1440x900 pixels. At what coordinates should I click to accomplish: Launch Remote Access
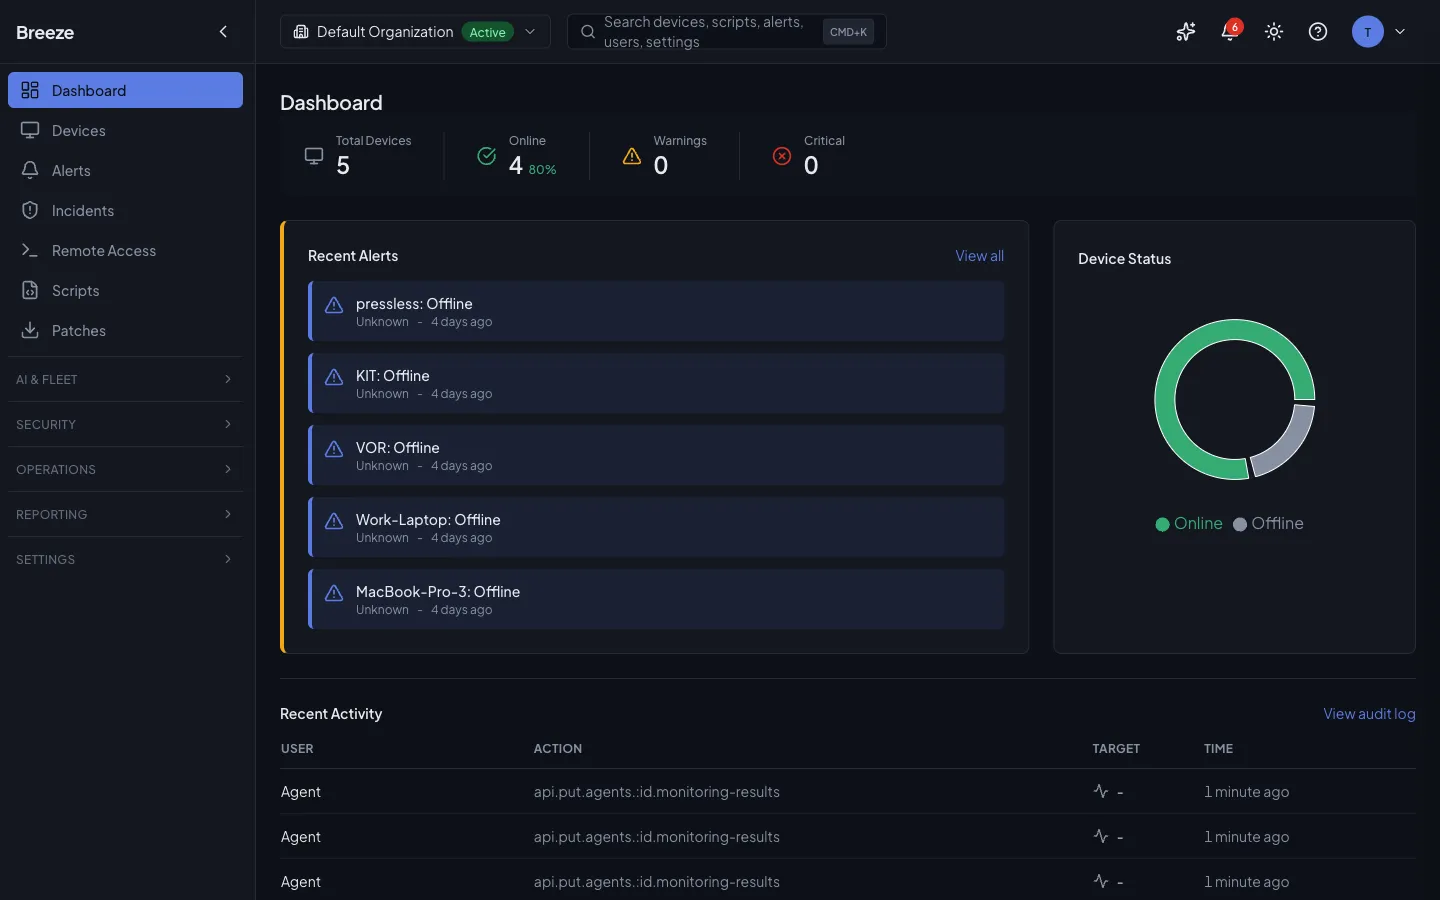pos(104,250)
